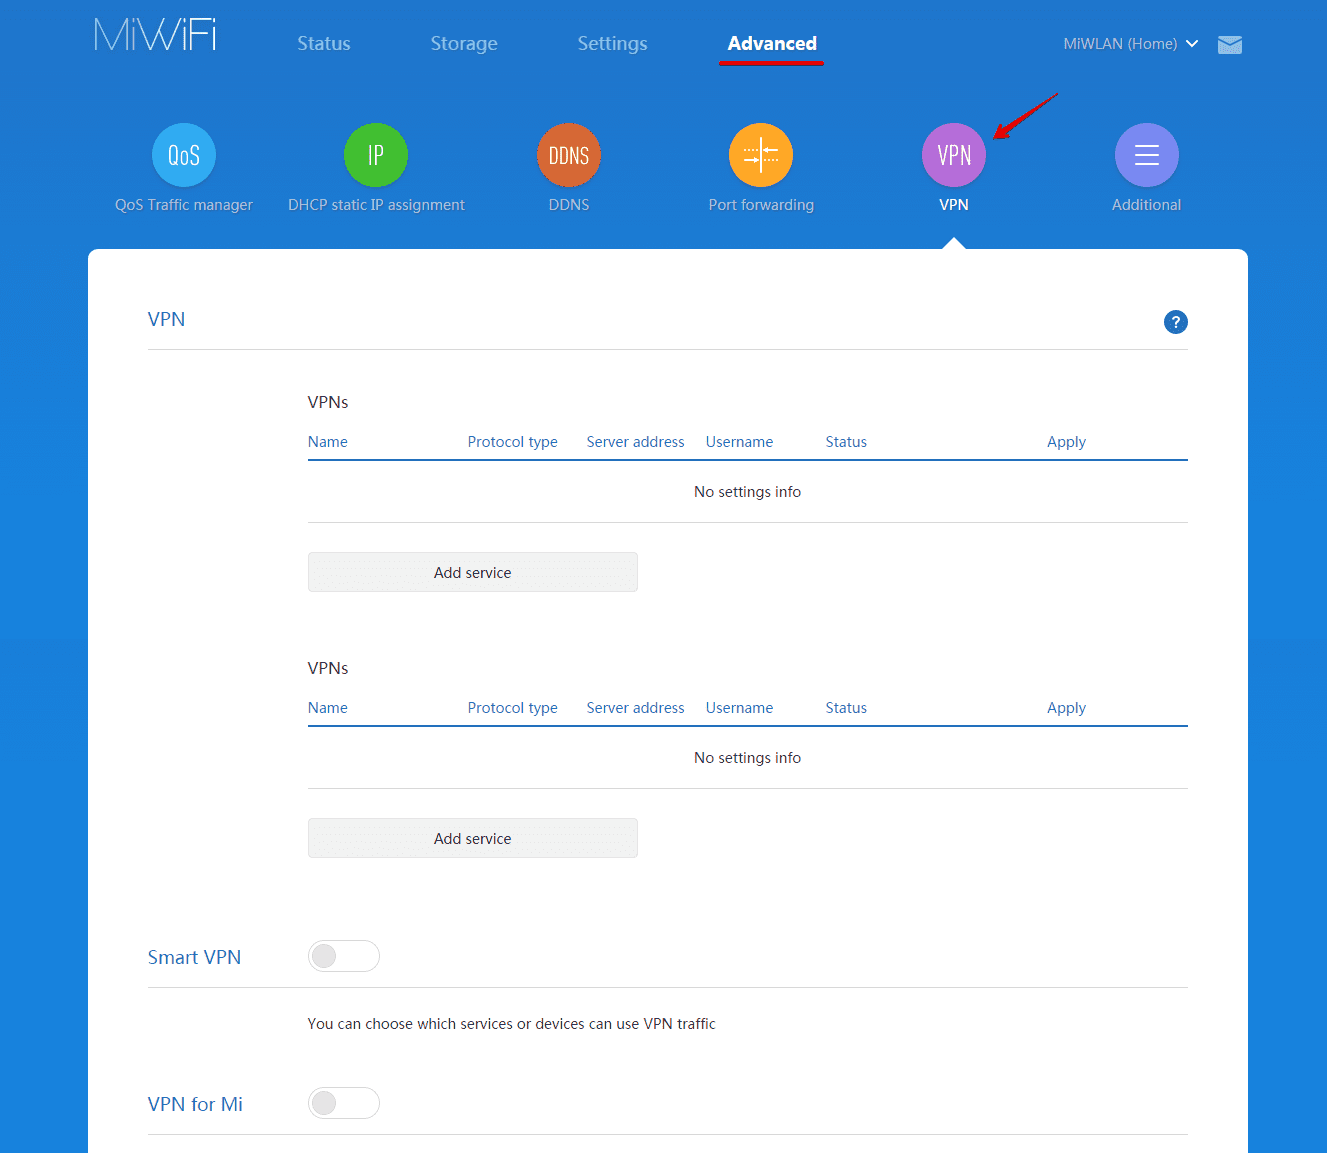Open the Settings menu tab

click(612, 43)
